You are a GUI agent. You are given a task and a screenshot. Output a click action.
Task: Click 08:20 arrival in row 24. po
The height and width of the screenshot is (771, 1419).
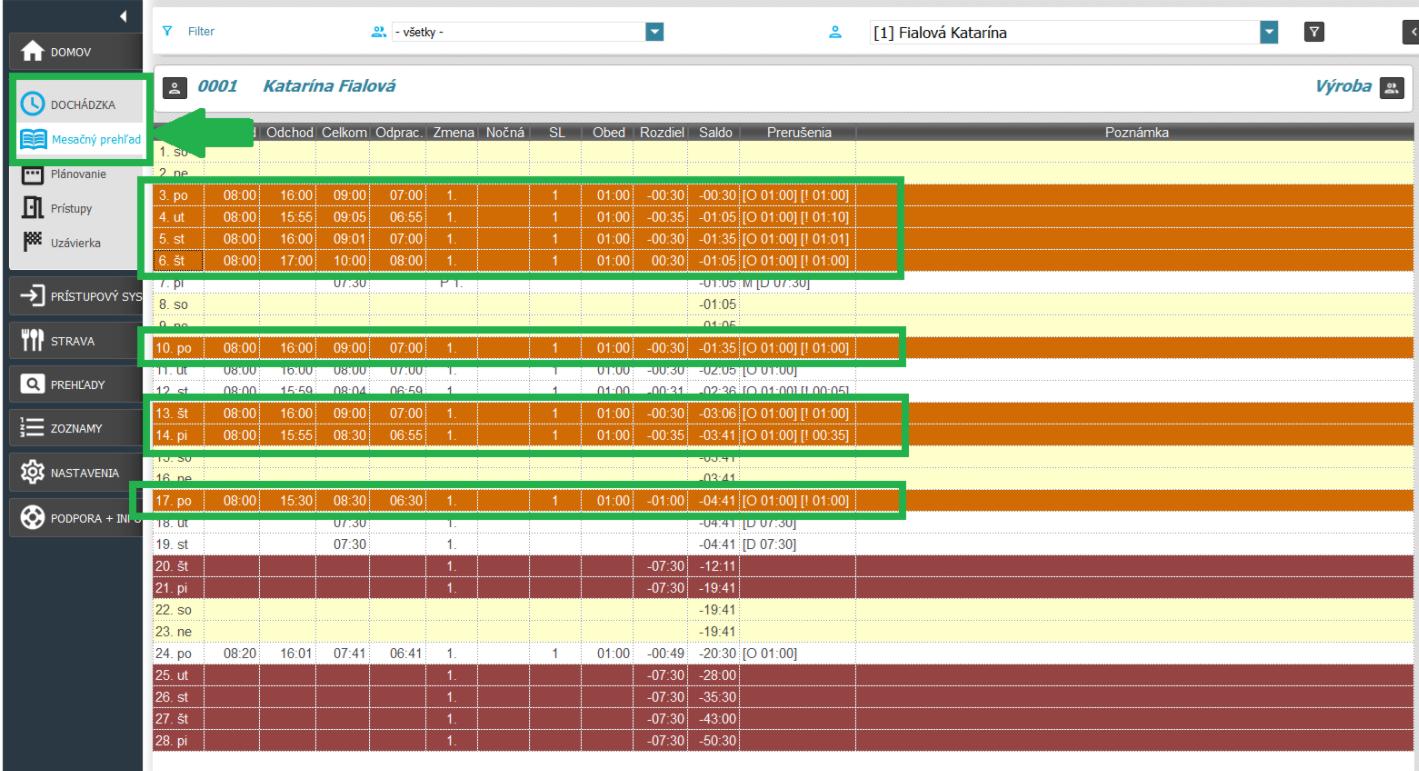241,653
